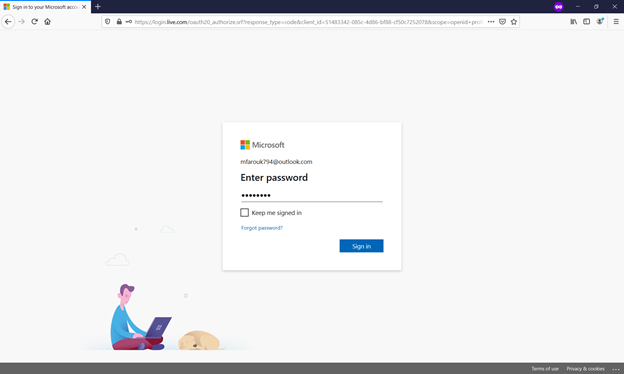Open Privacy & cookies link

click(585, 369)
